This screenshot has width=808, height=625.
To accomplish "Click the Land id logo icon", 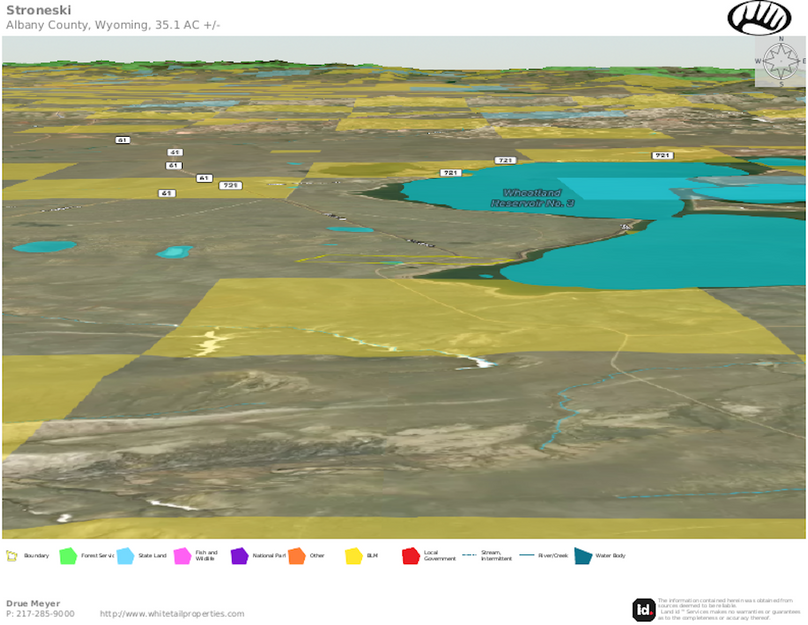I will pyautogui.click(x=644, y=609).
